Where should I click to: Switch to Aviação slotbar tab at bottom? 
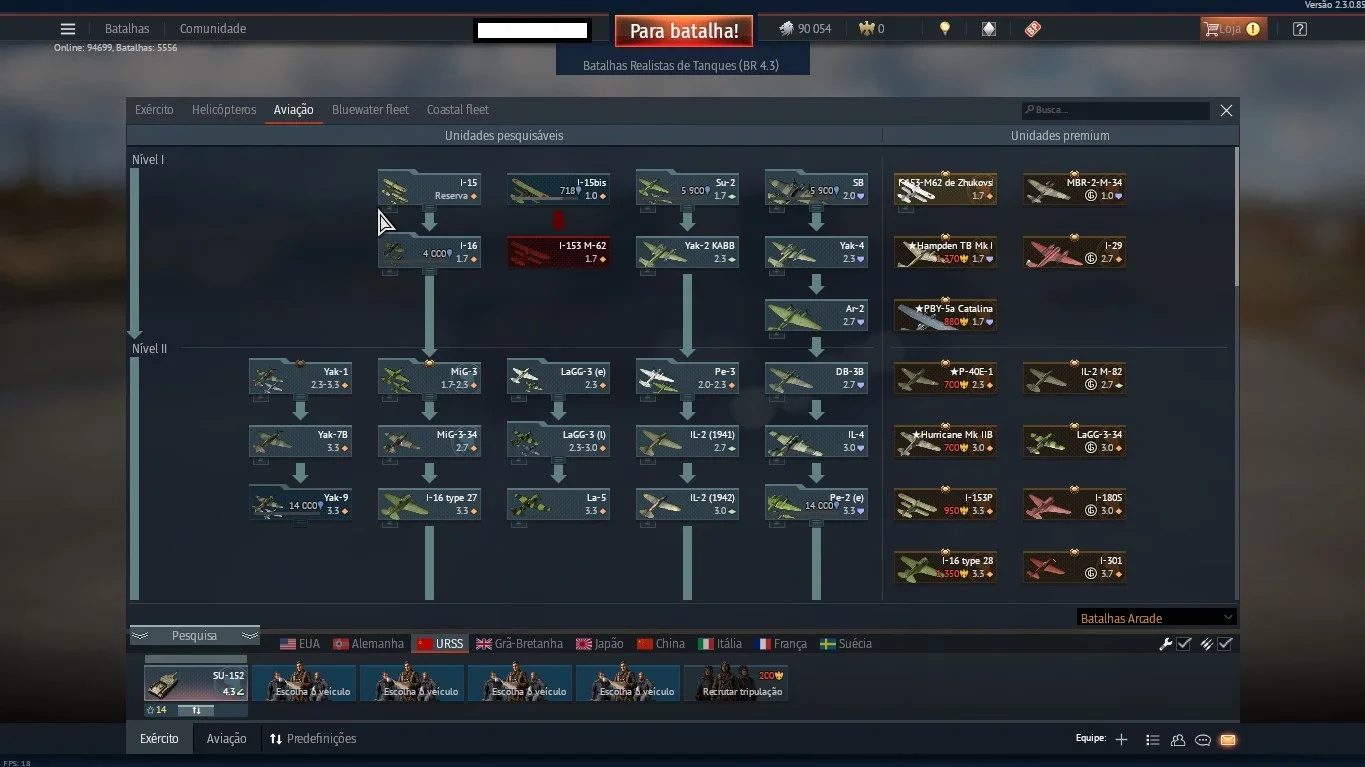tap(226, 739)
